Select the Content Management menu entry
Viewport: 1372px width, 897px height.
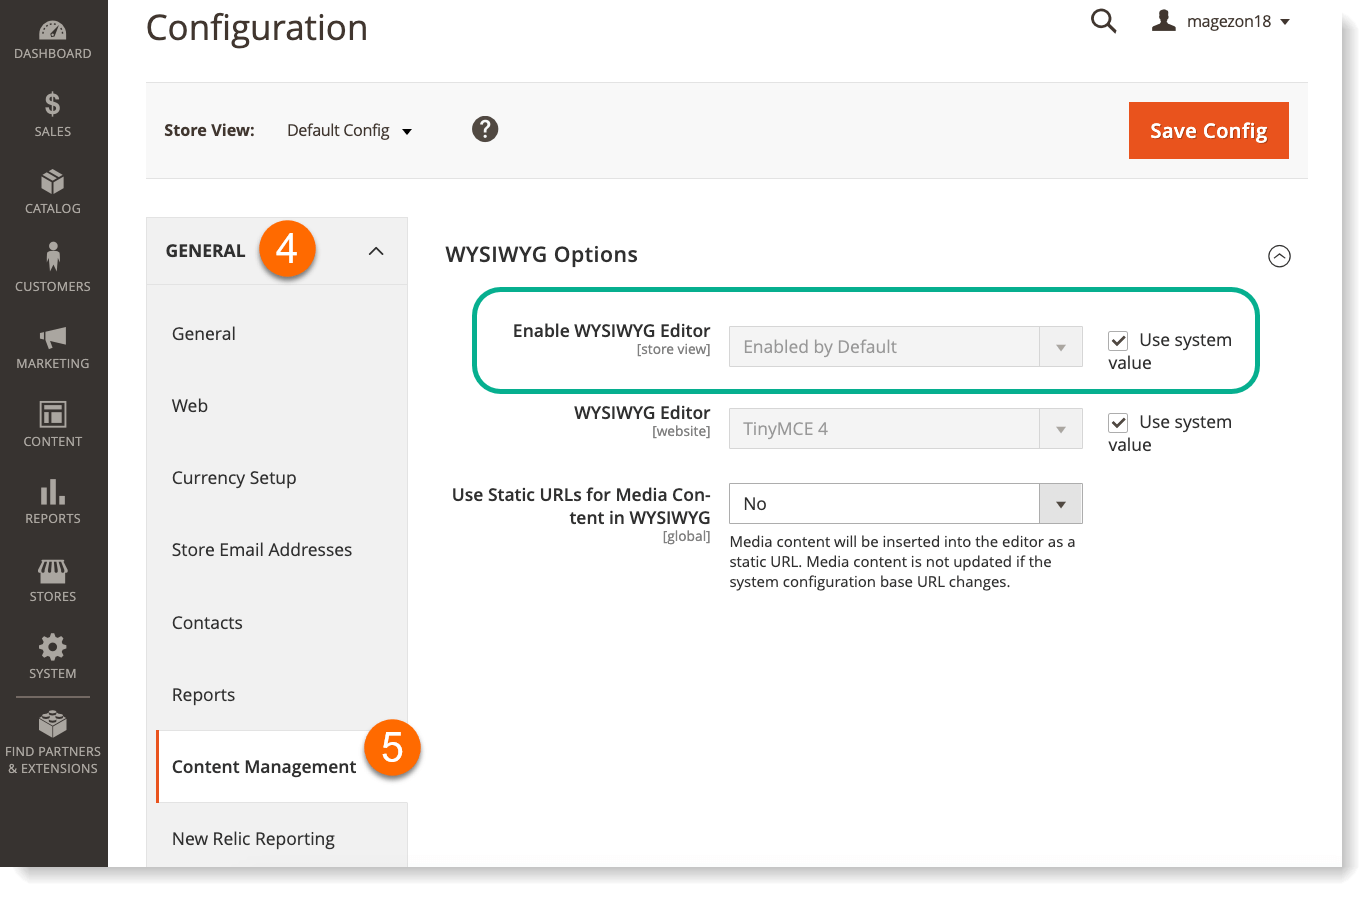tap(263, 766)
